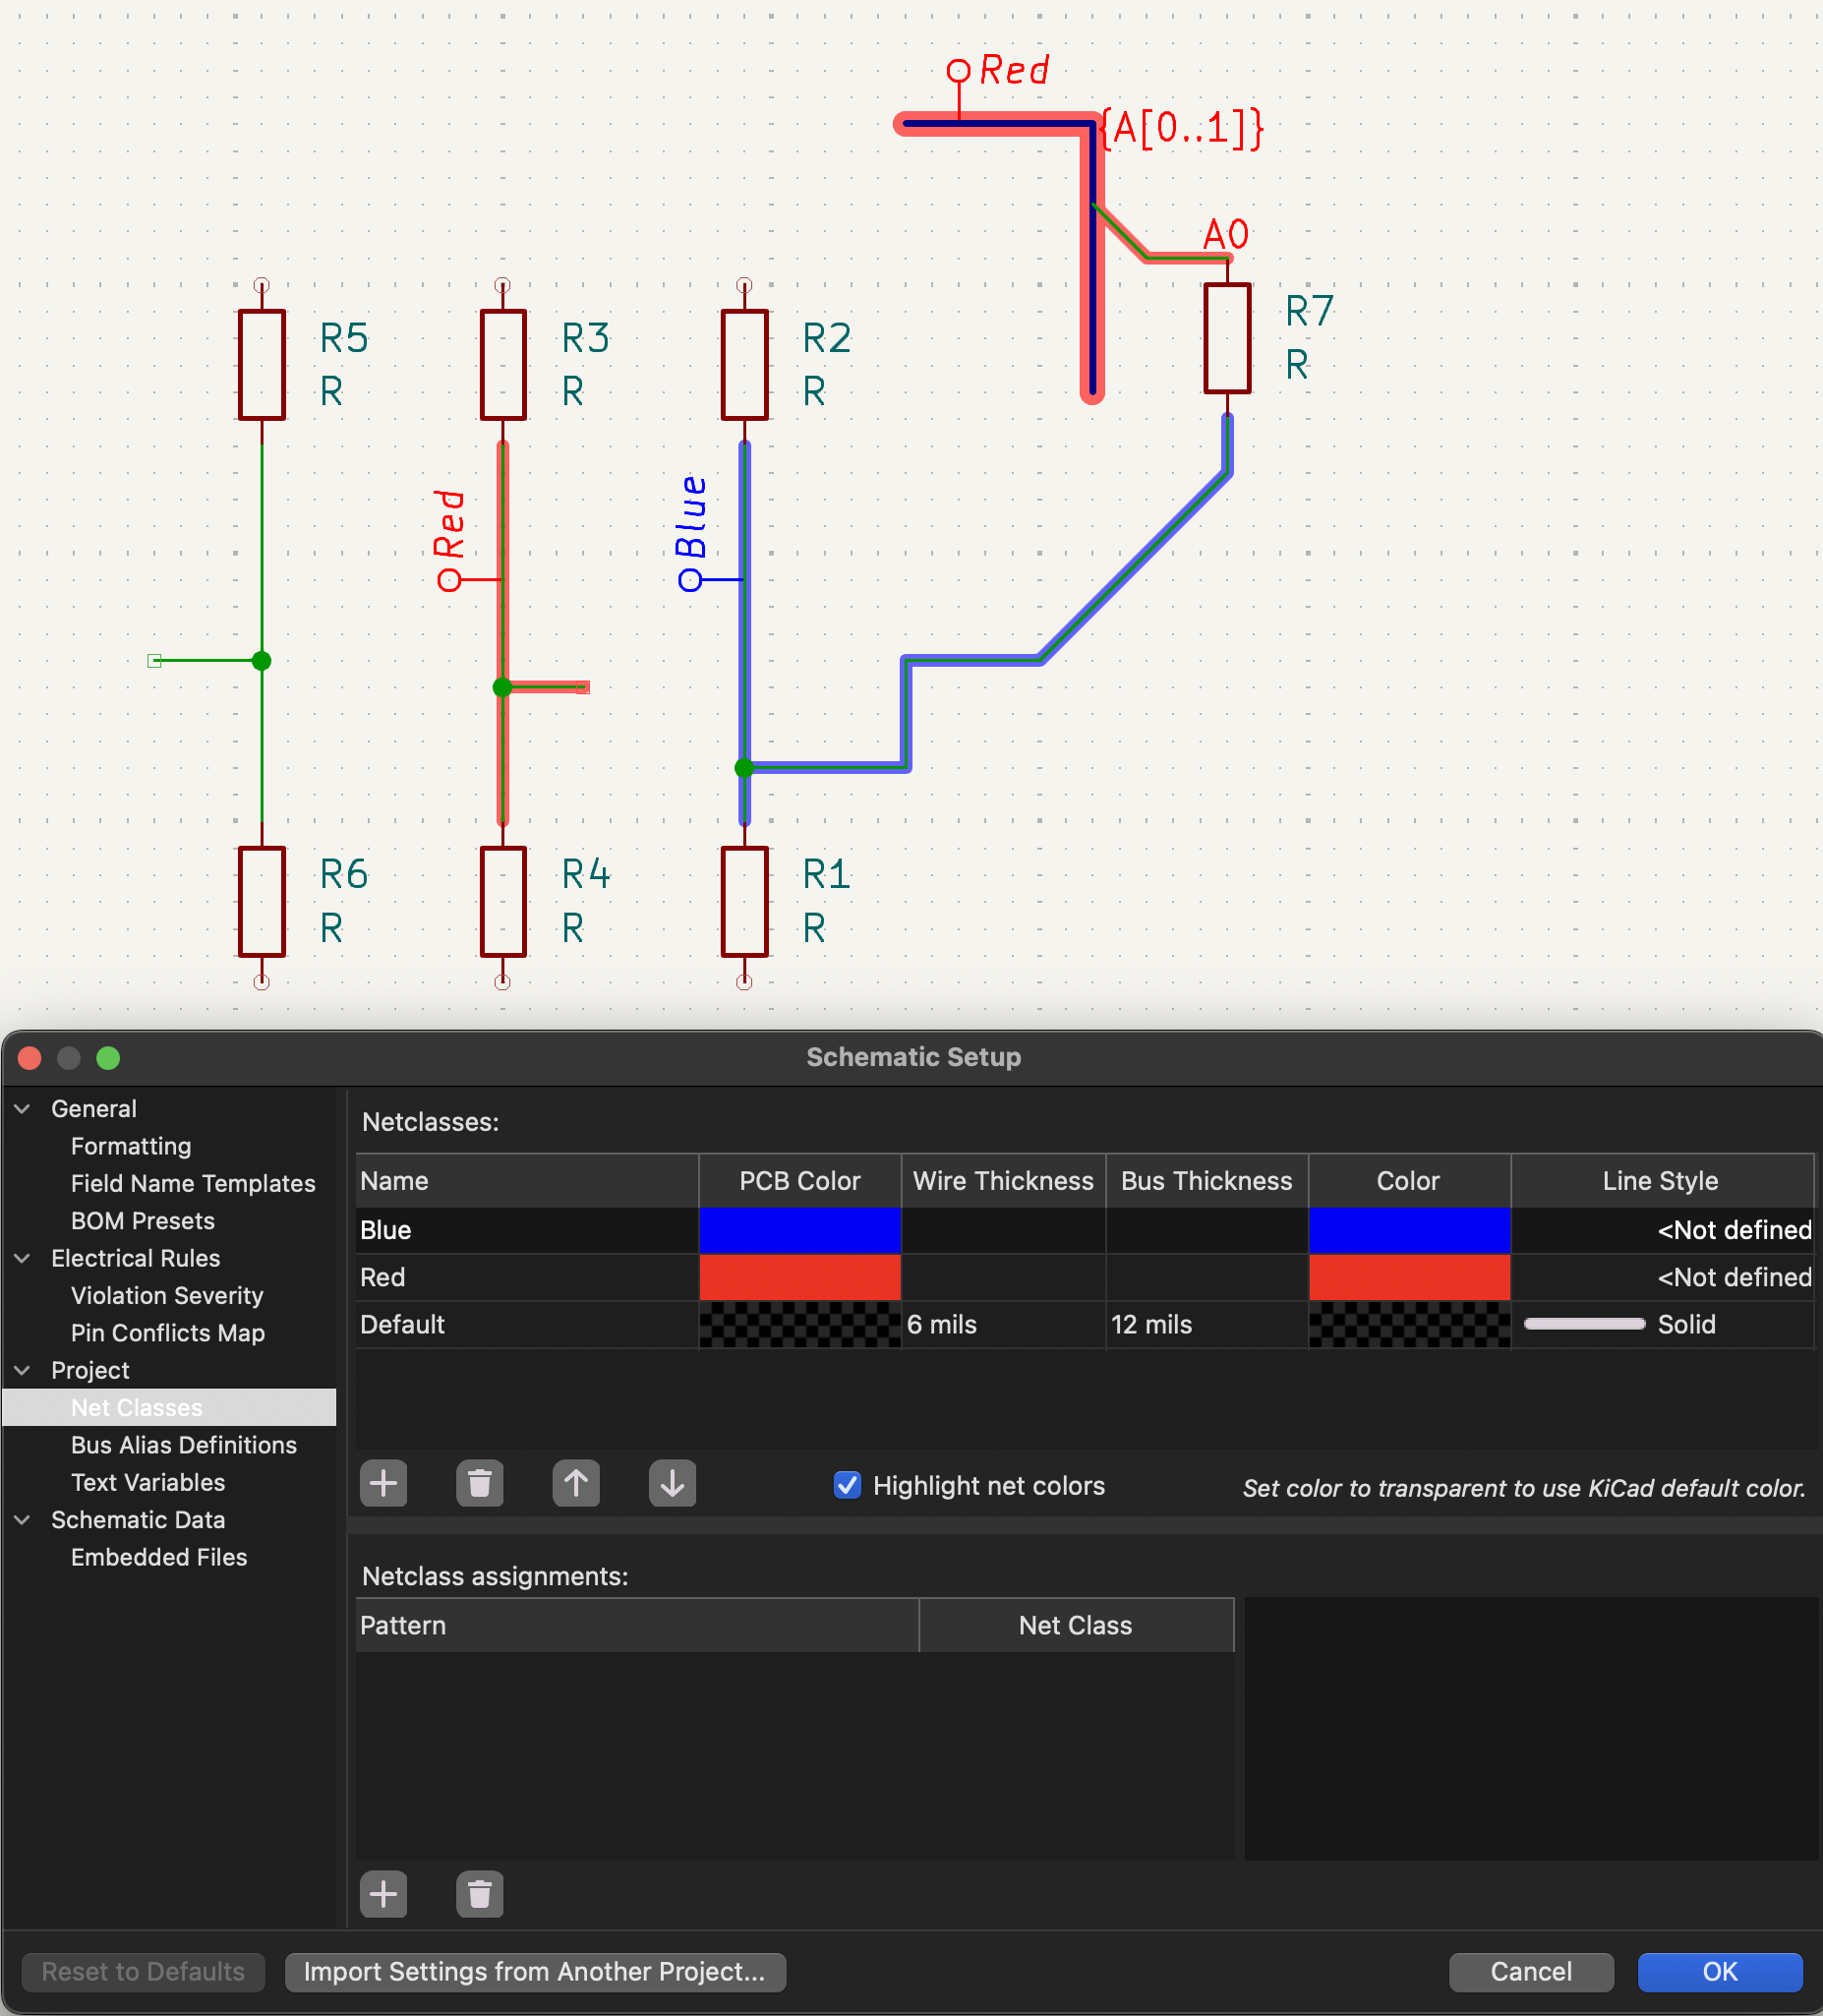Collapse the Project tree section
Image resolution: width=1823 pixels, height=2016 pixels.
click(x=23, y=1370)
